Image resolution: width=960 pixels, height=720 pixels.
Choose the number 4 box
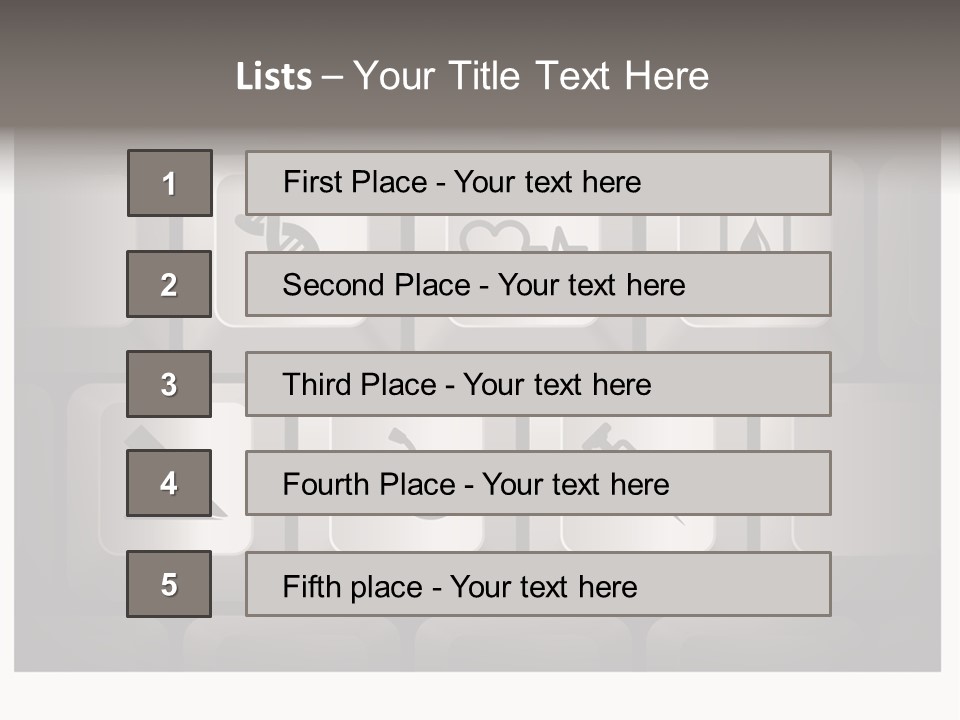tap(169, 483)
